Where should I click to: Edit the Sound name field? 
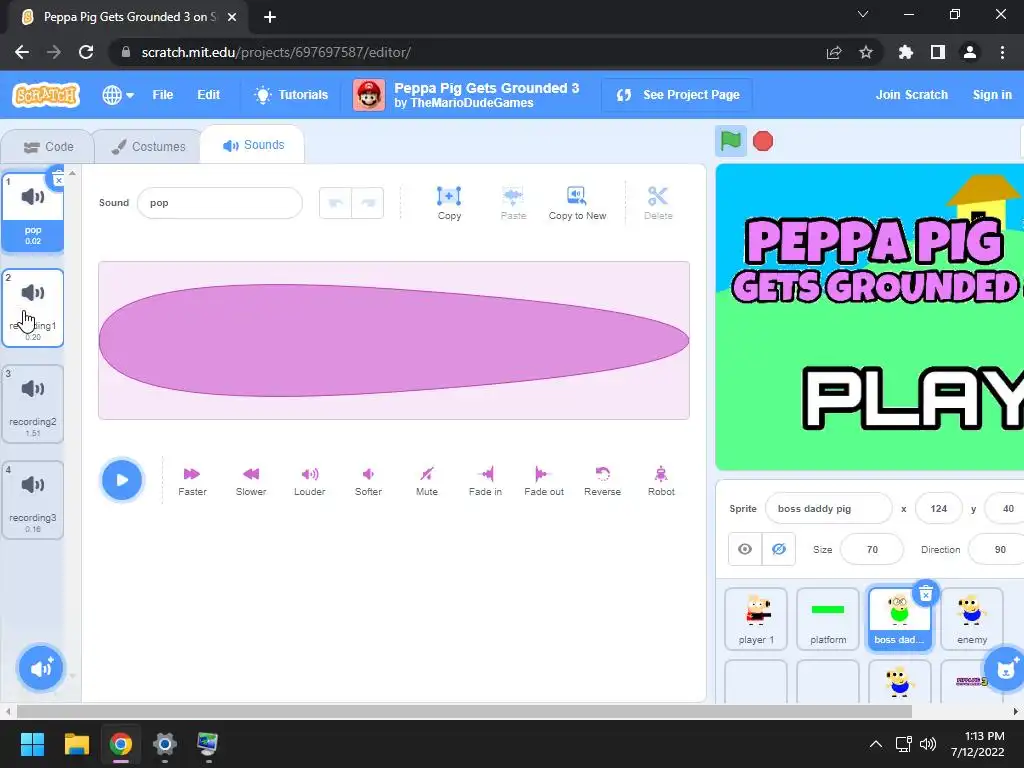point(219,203)
